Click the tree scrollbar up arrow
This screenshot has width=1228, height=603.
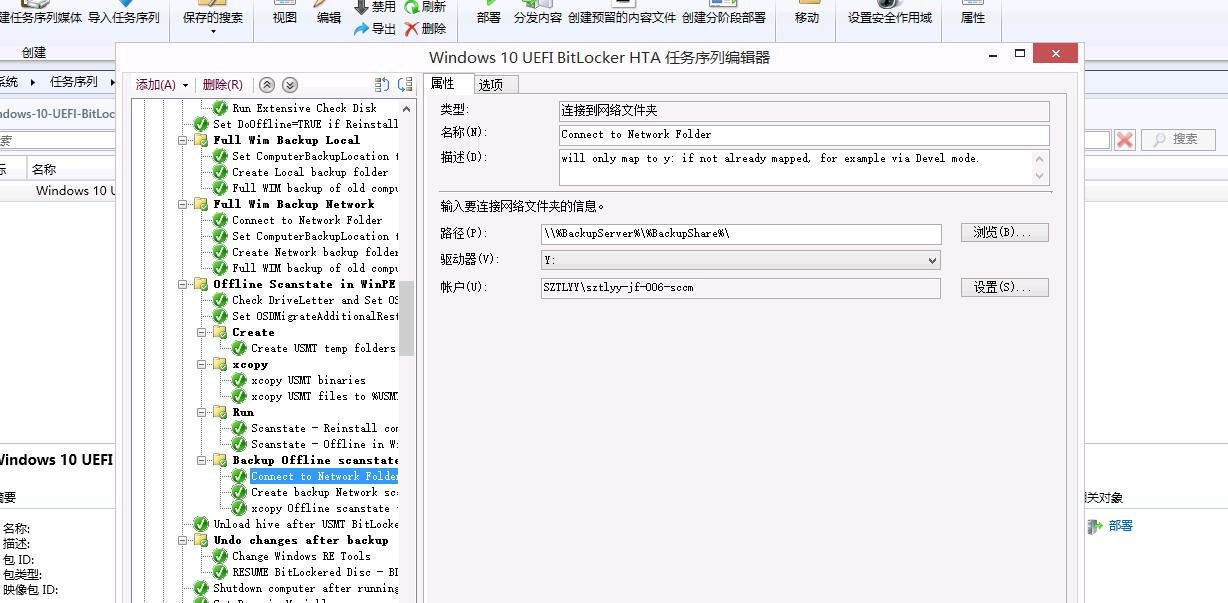[406, 108]
